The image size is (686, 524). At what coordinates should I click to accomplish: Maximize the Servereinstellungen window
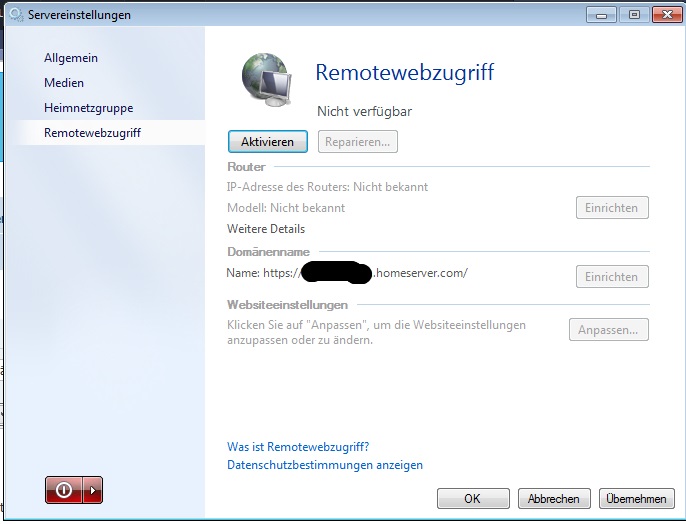[634, 15]
